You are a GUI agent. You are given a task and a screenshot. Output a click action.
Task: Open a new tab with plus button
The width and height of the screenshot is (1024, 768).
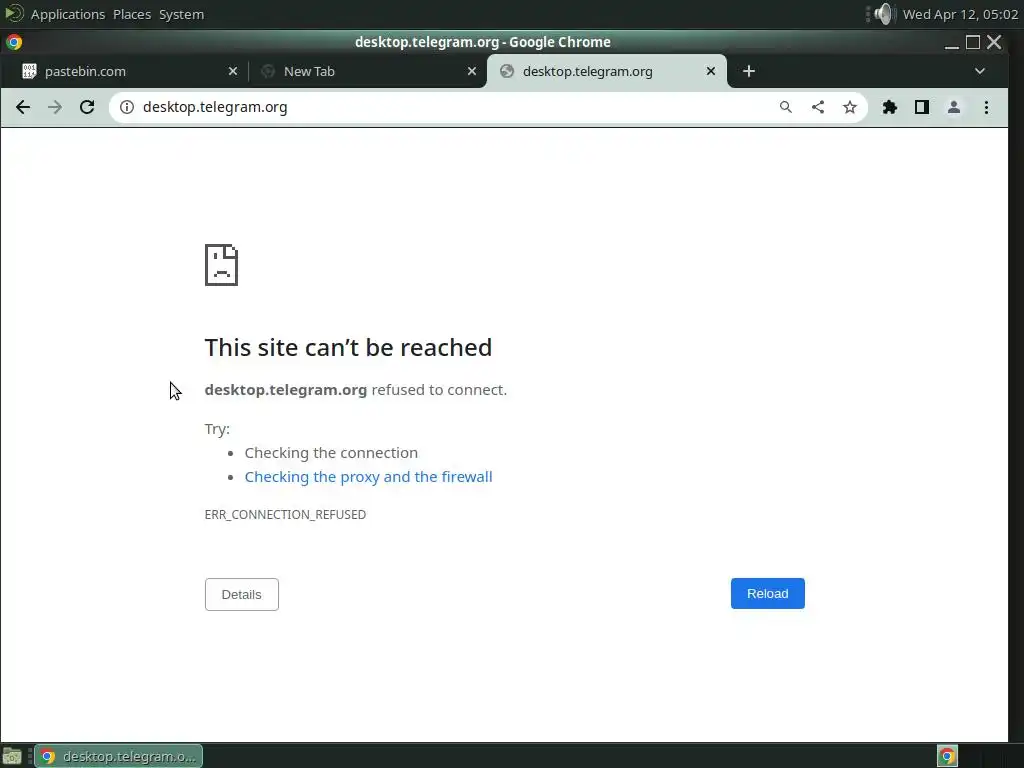(x=749, y=71)
